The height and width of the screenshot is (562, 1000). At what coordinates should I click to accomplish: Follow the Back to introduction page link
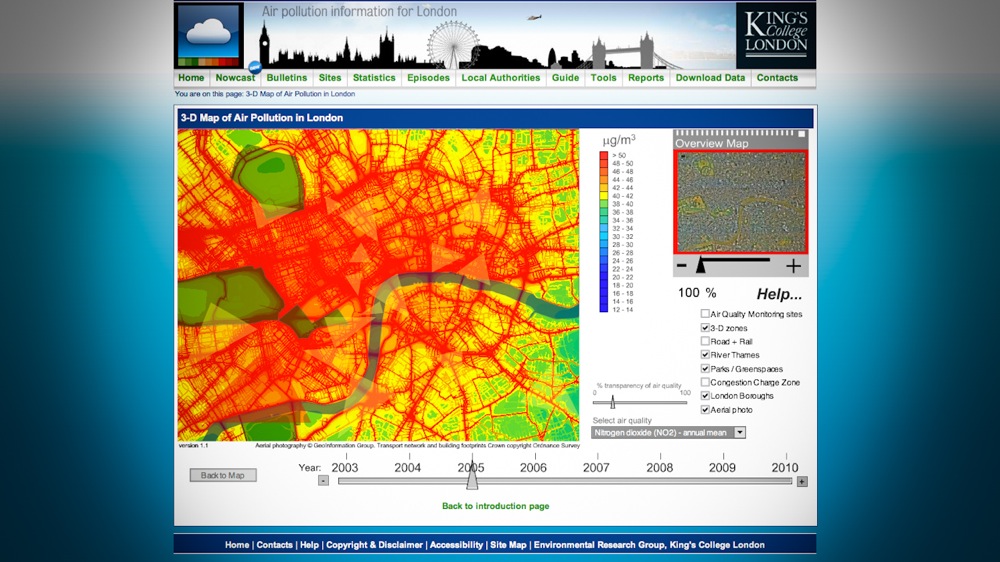(x=495, y=506)
